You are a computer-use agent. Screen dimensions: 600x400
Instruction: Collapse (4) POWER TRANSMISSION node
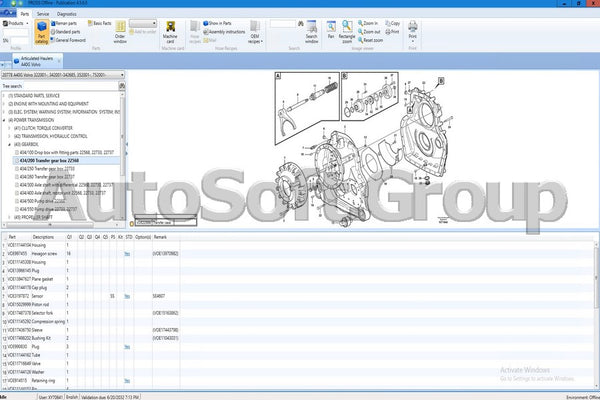4,120
